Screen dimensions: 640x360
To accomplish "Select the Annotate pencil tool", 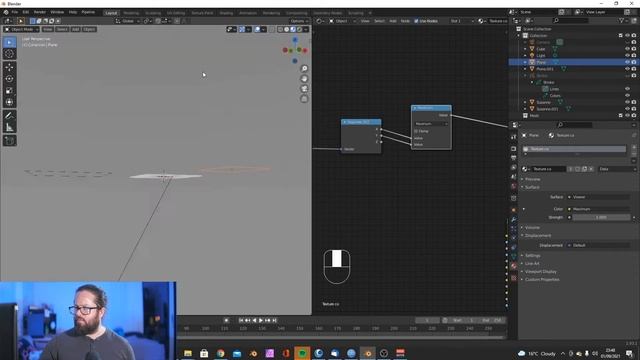I will tap(9, 116).
